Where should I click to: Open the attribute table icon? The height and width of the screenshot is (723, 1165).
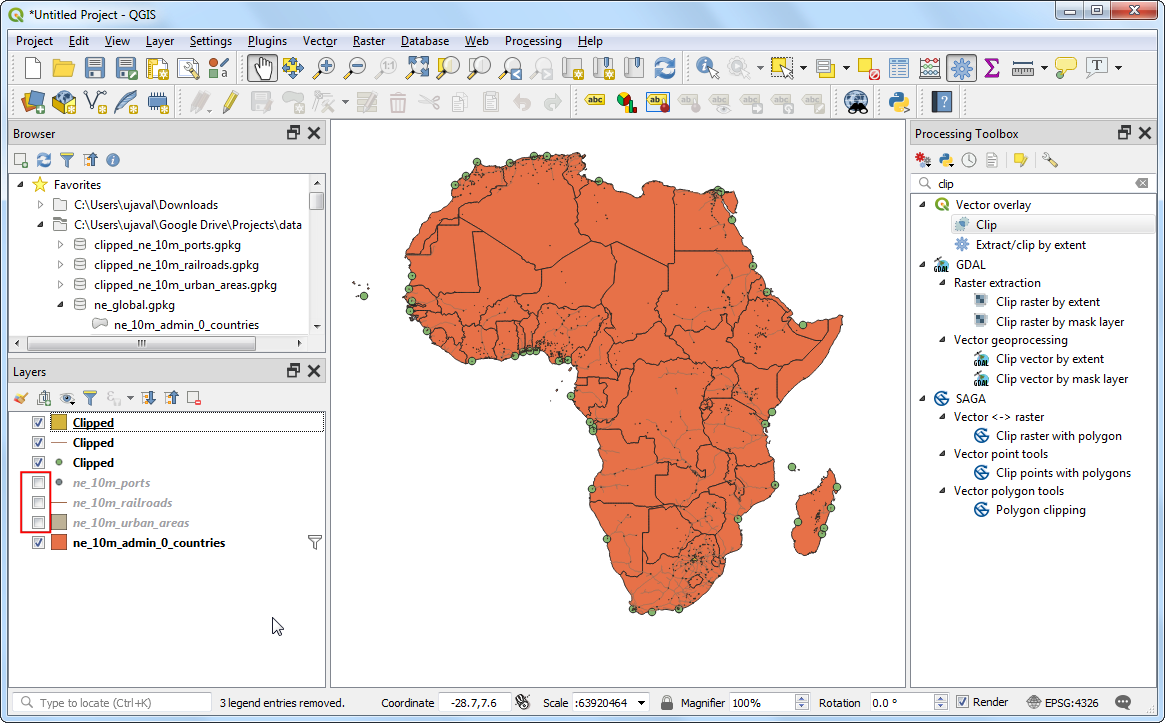coord(899,68)
